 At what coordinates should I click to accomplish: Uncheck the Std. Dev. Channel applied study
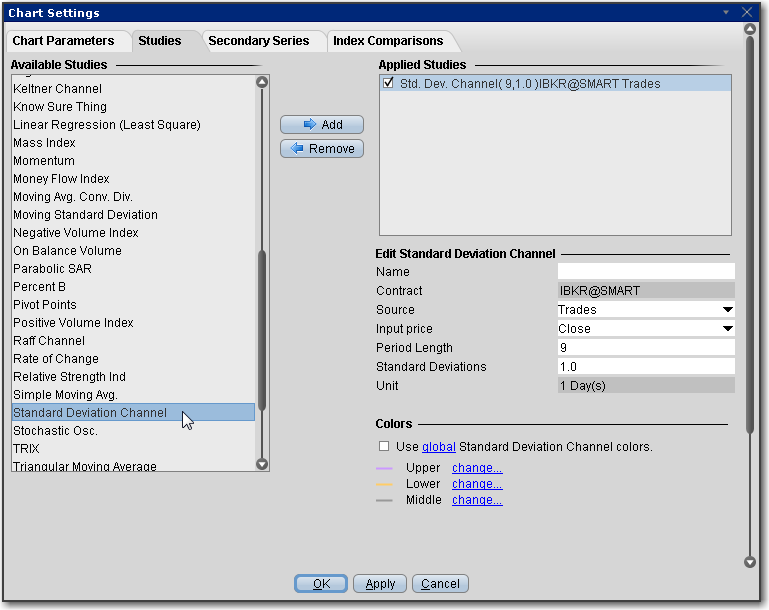click(x=388, y=84)
